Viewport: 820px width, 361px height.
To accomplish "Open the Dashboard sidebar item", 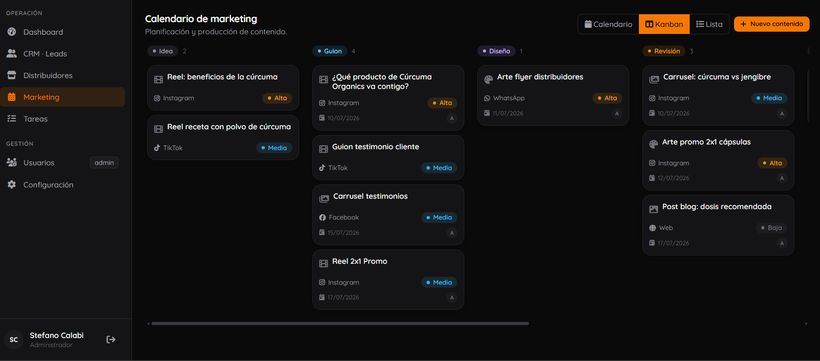I will click(x=63, y=32).
